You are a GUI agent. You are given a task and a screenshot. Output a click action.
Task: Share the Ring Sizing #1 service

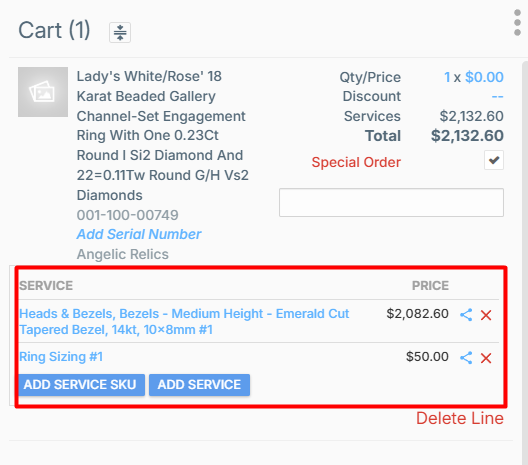point(466,358)
